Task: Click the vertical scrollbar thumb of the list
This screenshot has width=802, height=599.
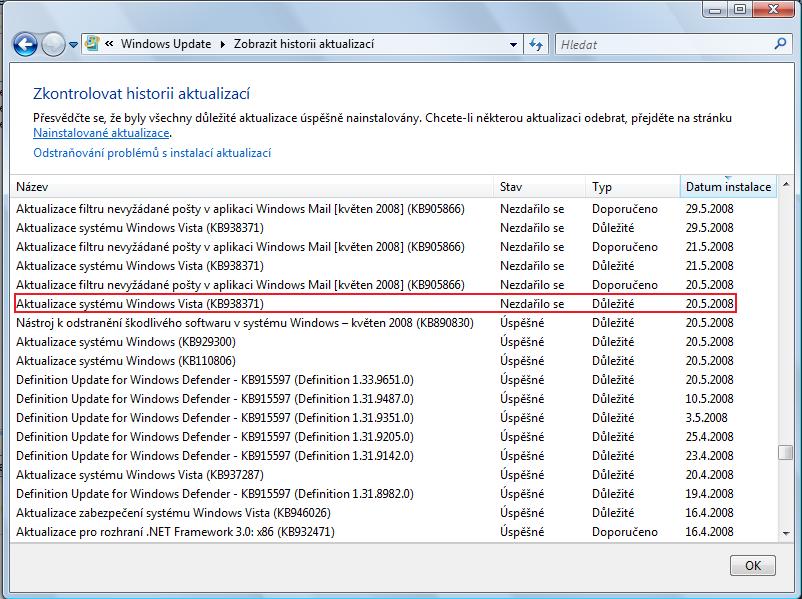Action: (786, 451)
